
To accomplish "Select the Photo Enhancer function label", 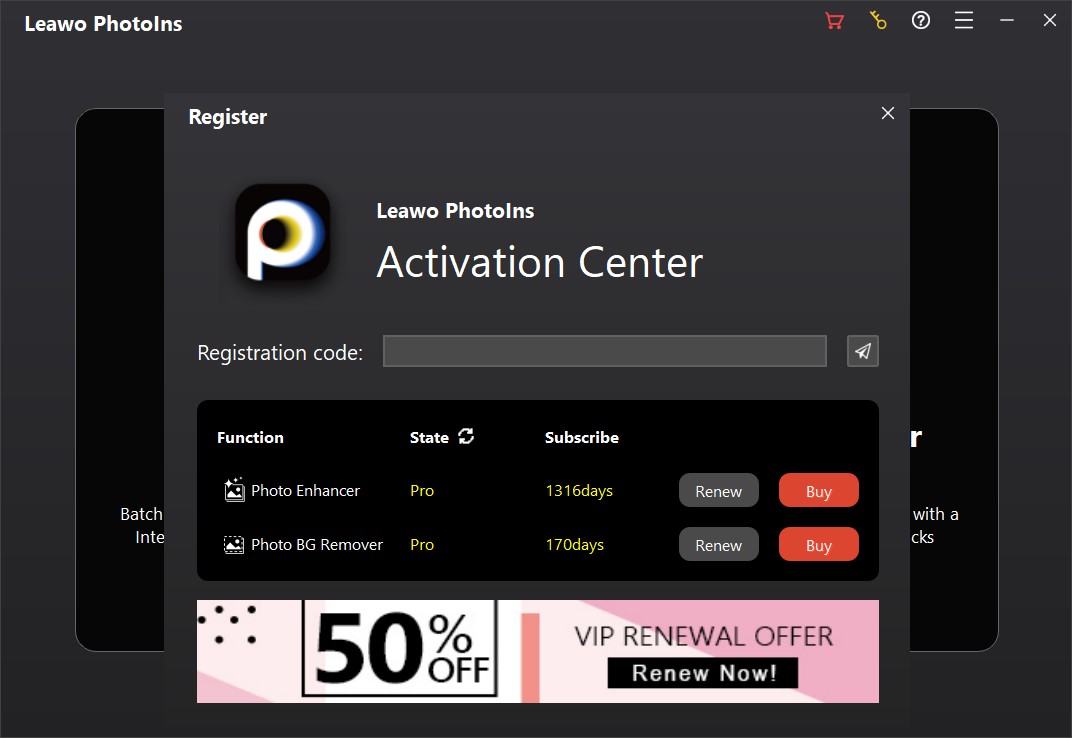I will (305, 490).
